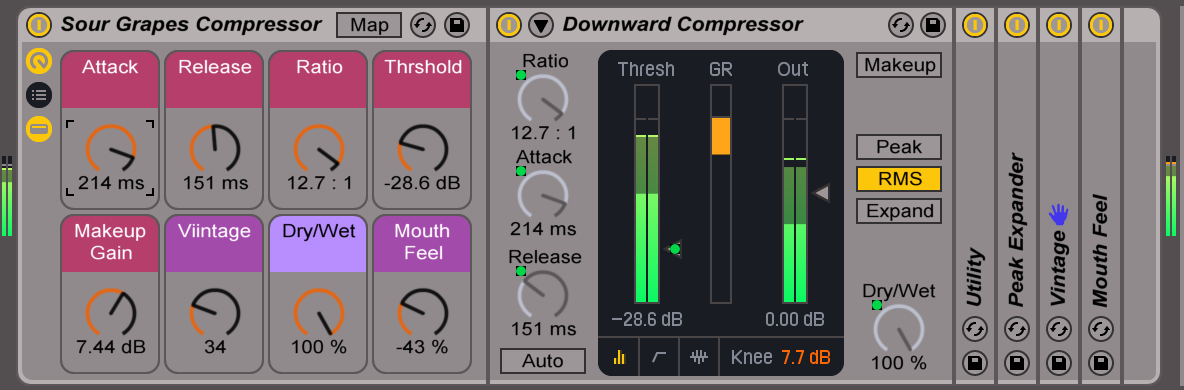Select the Expand mode

coord(899,211)
